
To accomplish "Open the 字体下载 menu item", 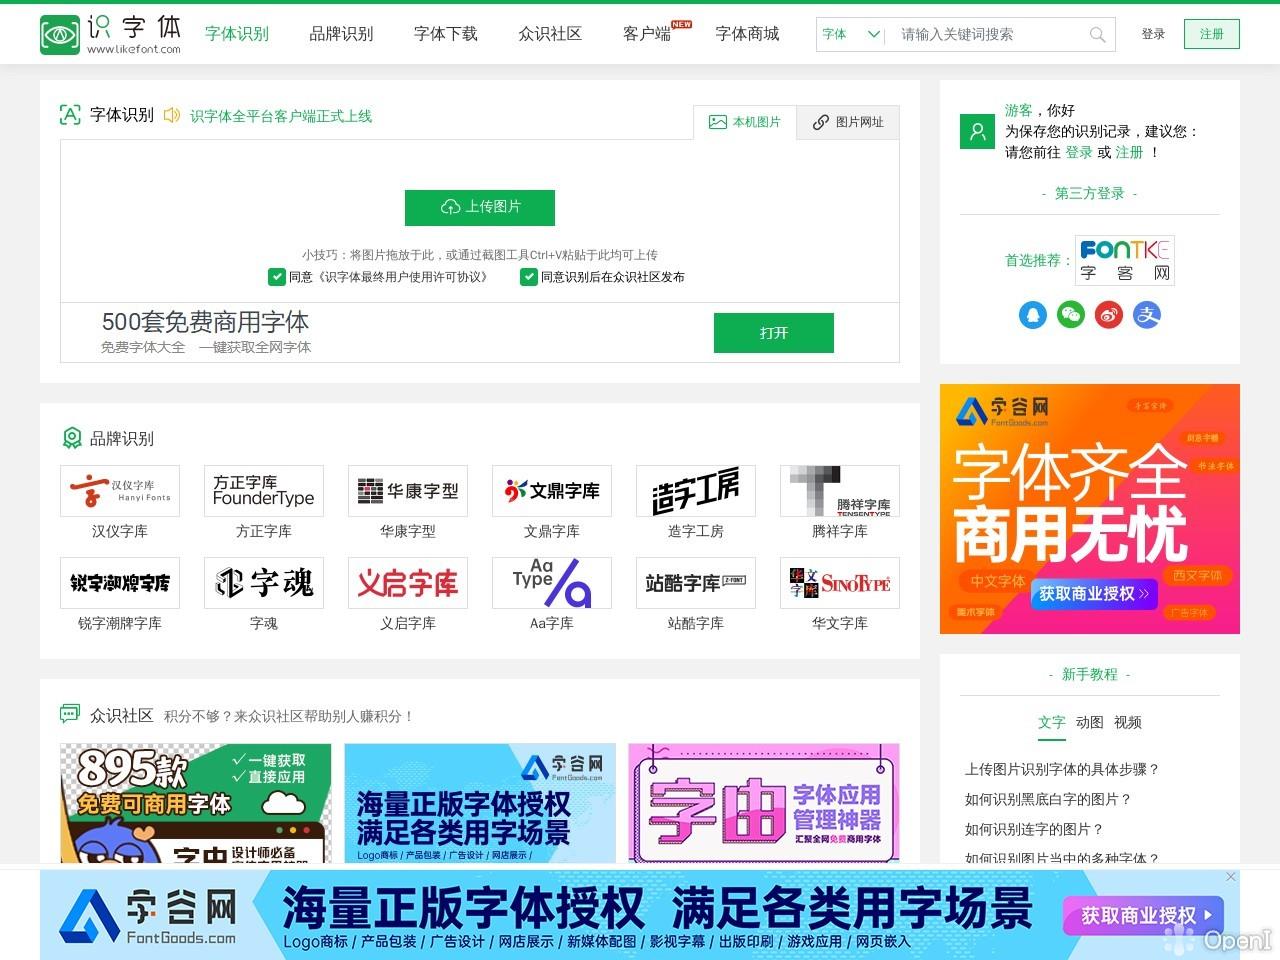I will coord(444,33).
